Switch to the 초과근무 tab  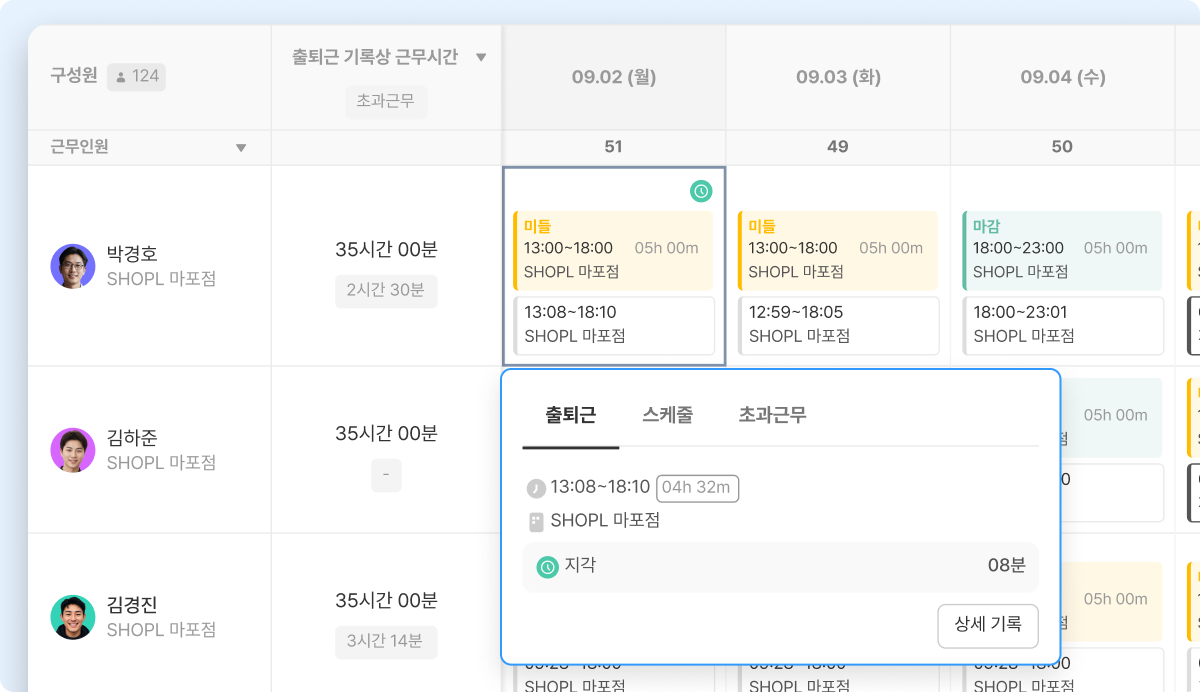pyautogui.click(x=772, y=415)
